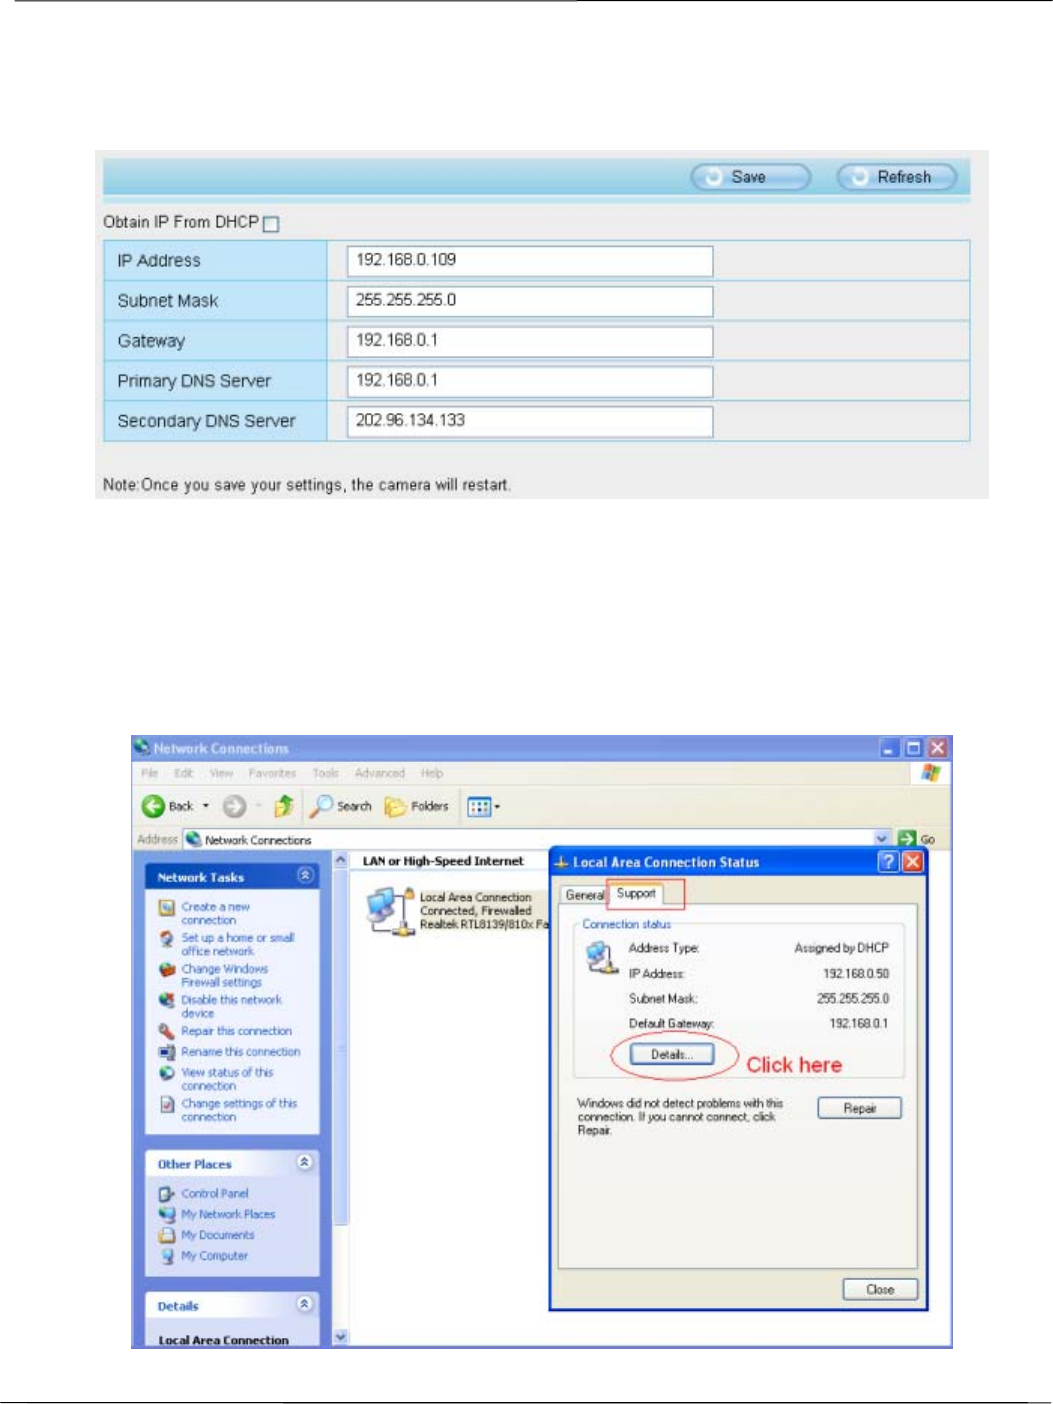Click Disable this network device link
This screenshot has height=1404, width=1053.
231,1006
